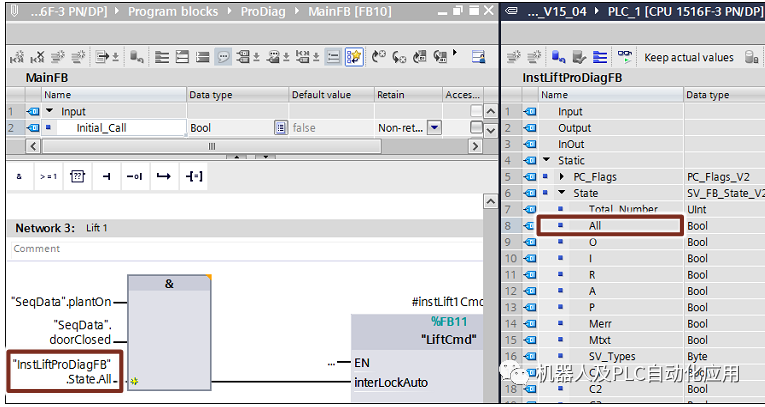Click the ProDiag breadcrumb segment

click(263, 11)
